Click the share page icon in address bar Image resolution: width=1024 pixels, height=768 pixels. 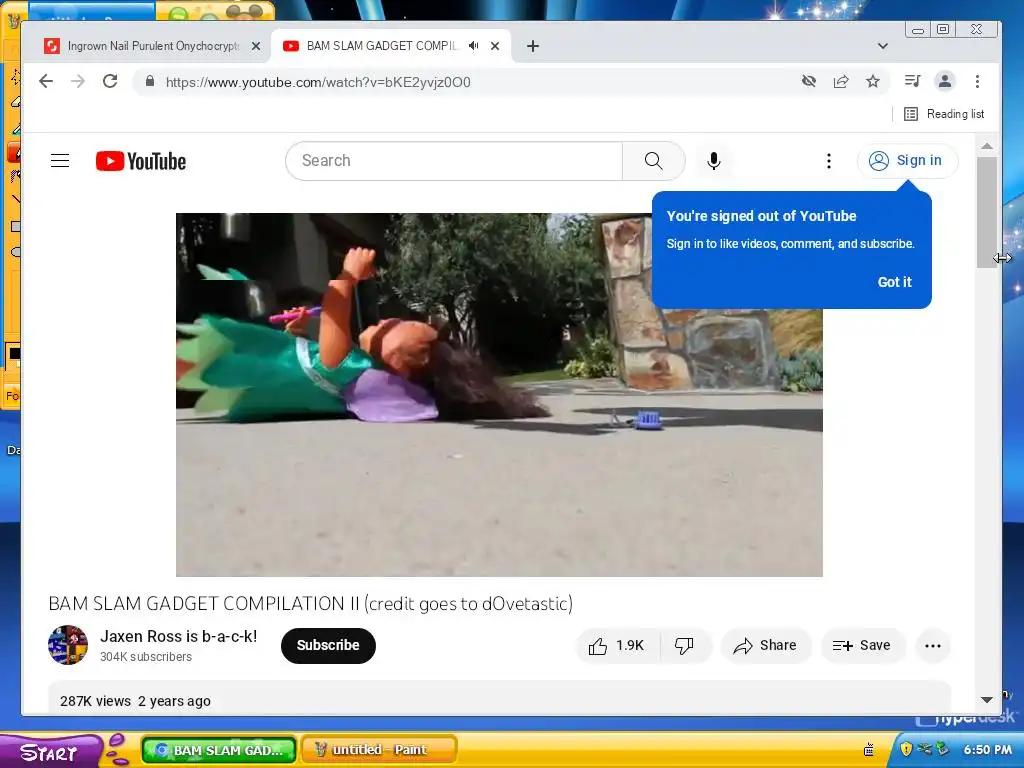841,82
